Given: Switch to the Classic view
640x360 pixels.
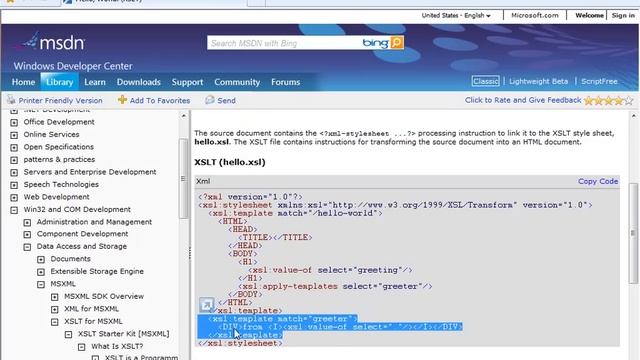Looking at the screenshot, I should [x=485, y=81].
